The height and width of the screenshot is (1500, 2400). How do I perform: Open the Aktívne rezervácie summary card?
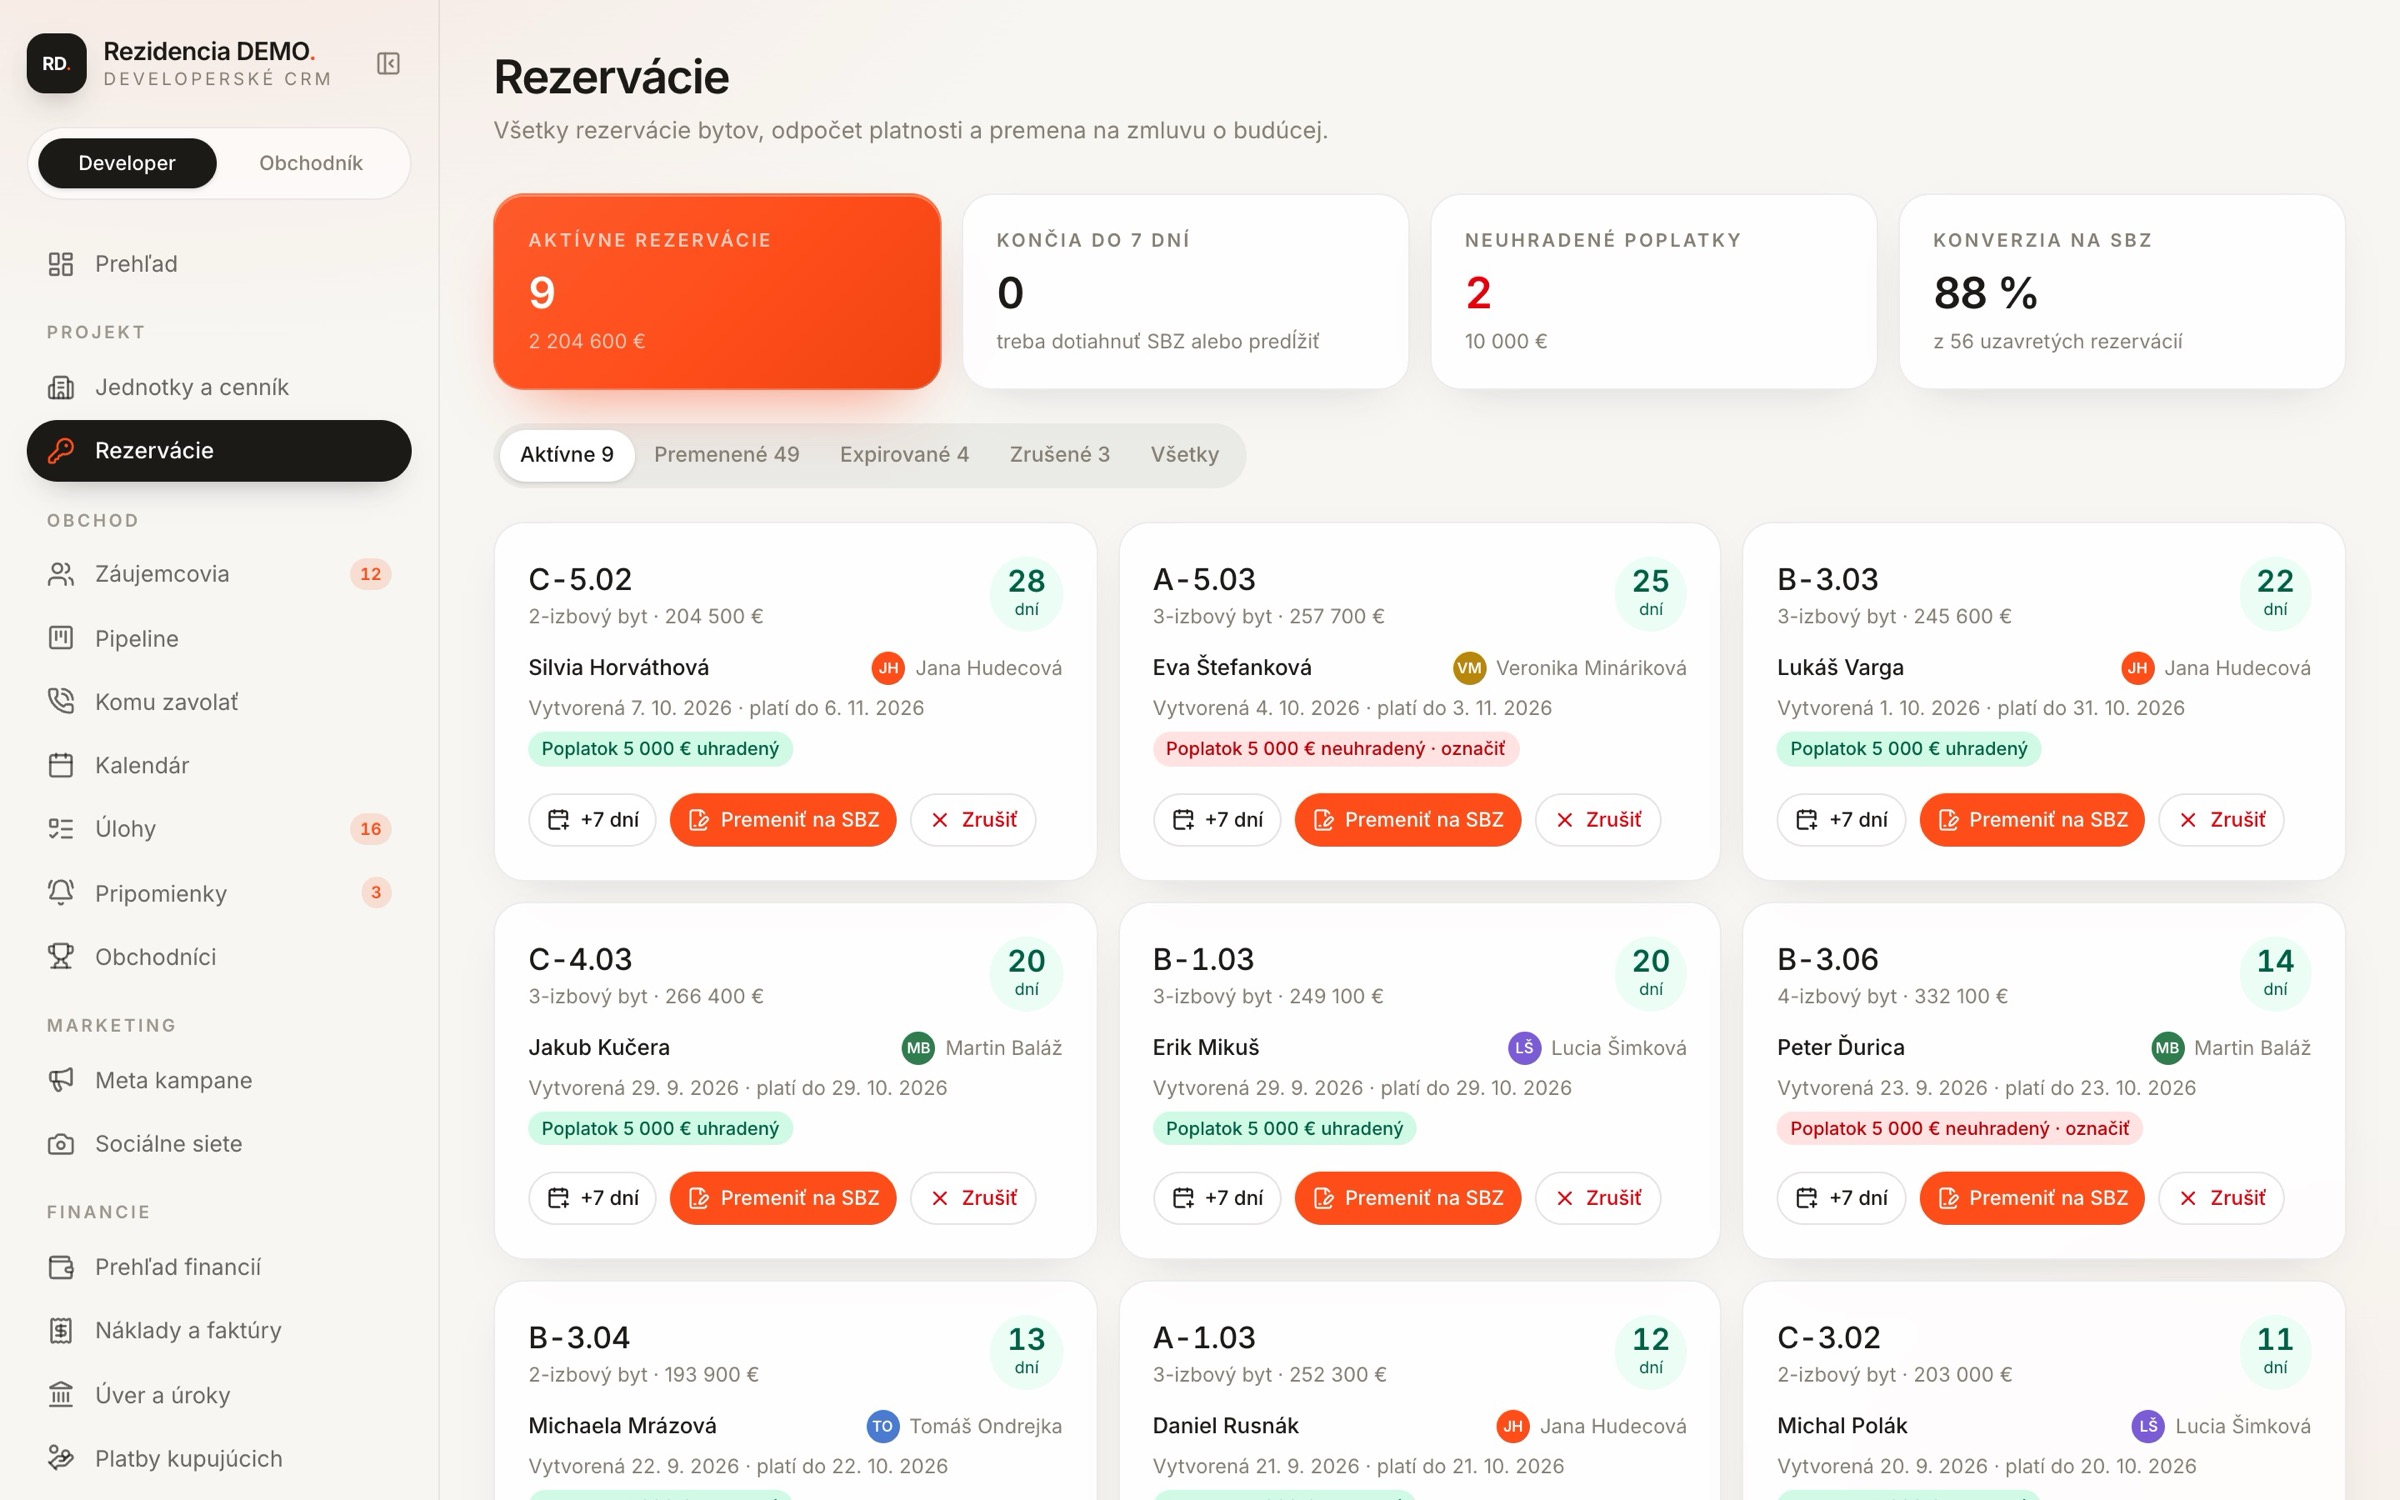point(717,291)
